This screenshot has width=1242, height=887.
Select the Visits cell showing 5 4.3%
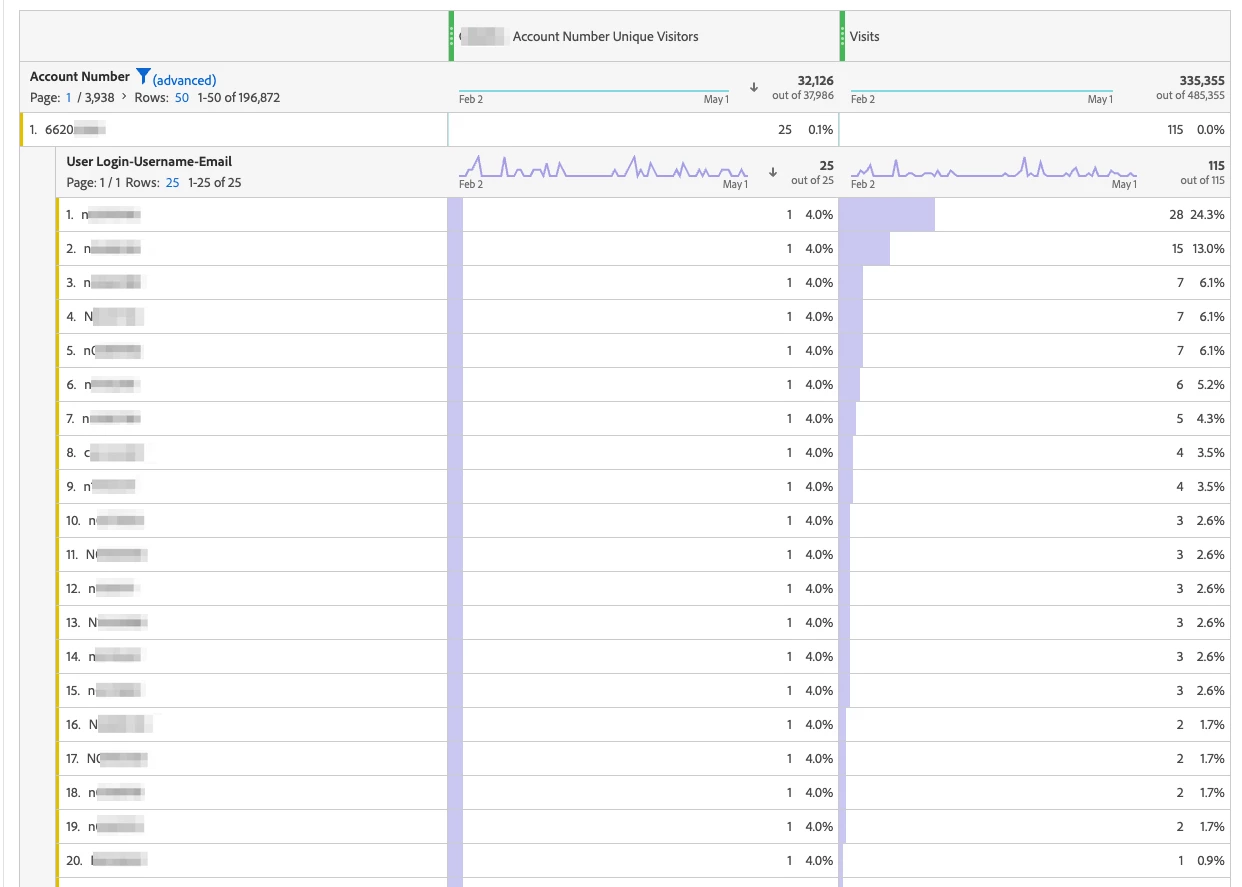point(1035,419)
